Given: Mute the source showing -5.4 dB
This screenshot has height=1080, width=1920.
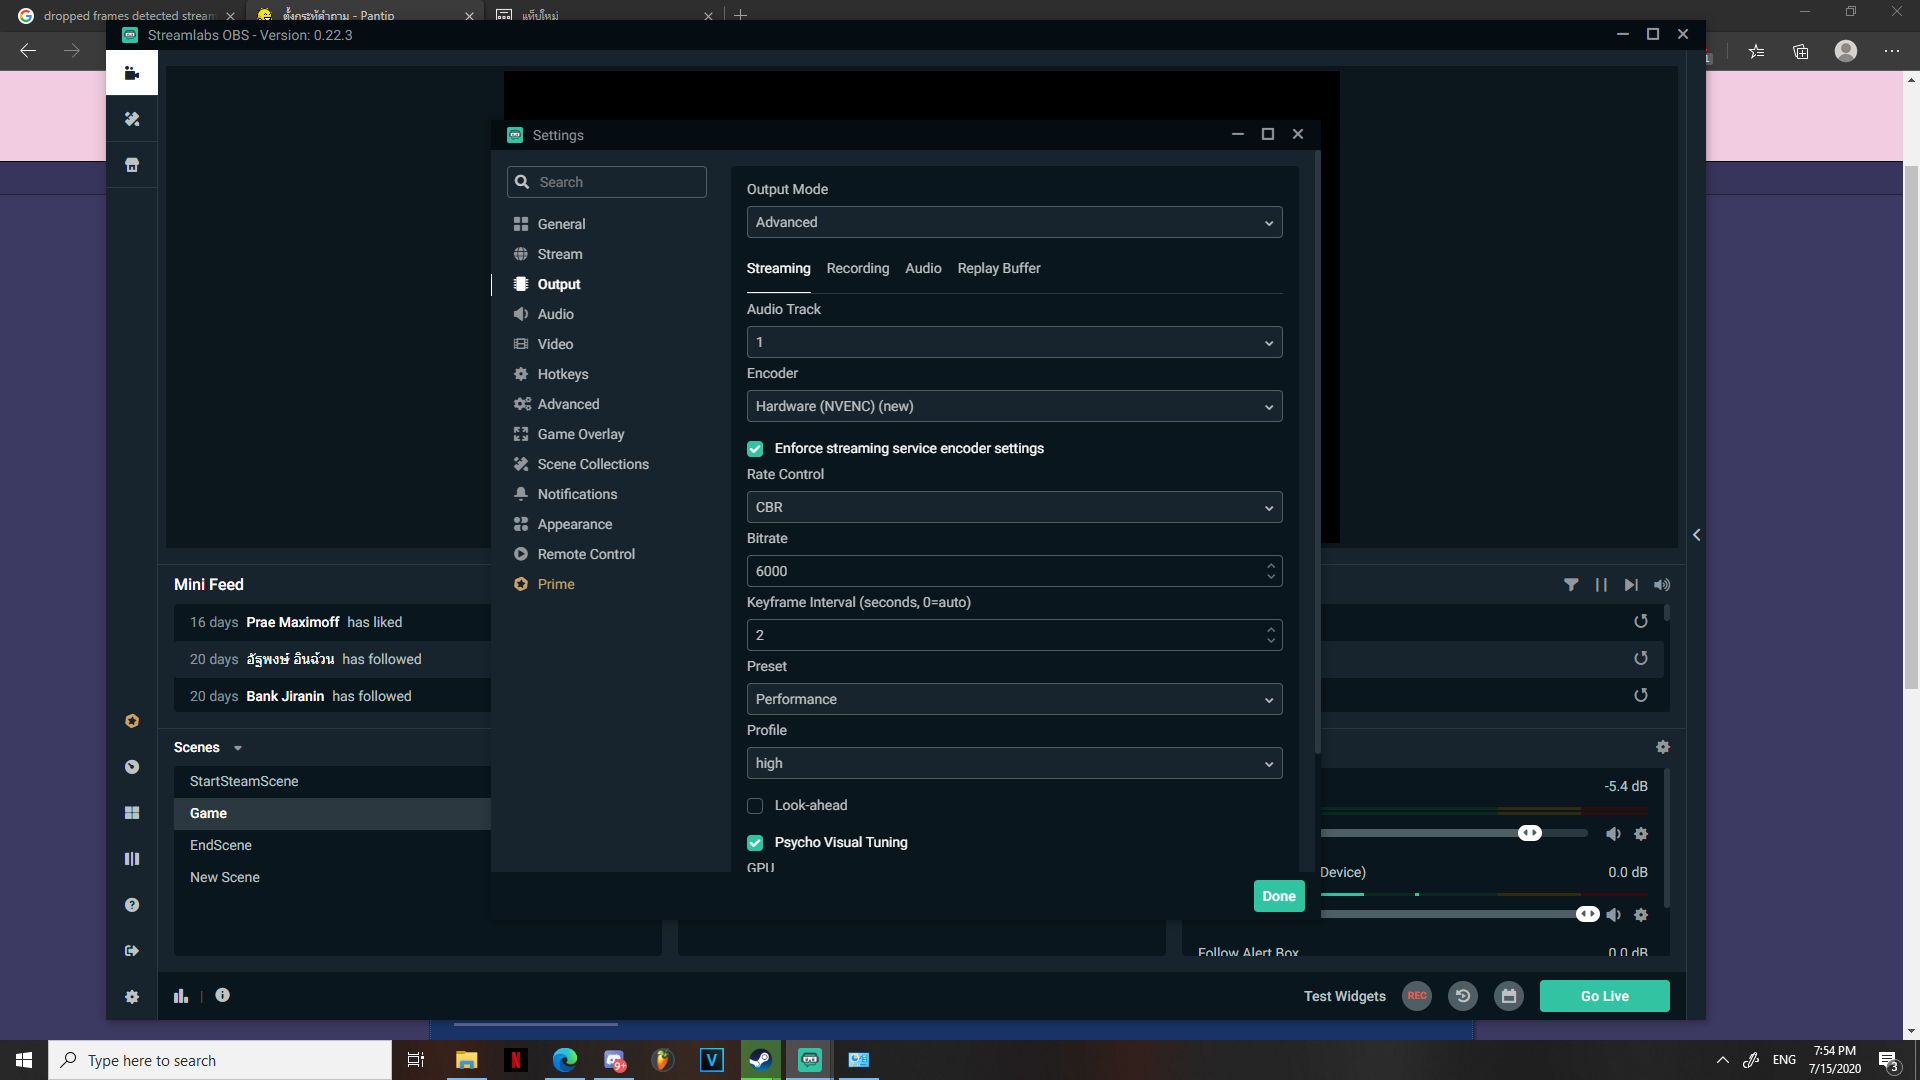Looking at the screenshot, I should 1613,834.
